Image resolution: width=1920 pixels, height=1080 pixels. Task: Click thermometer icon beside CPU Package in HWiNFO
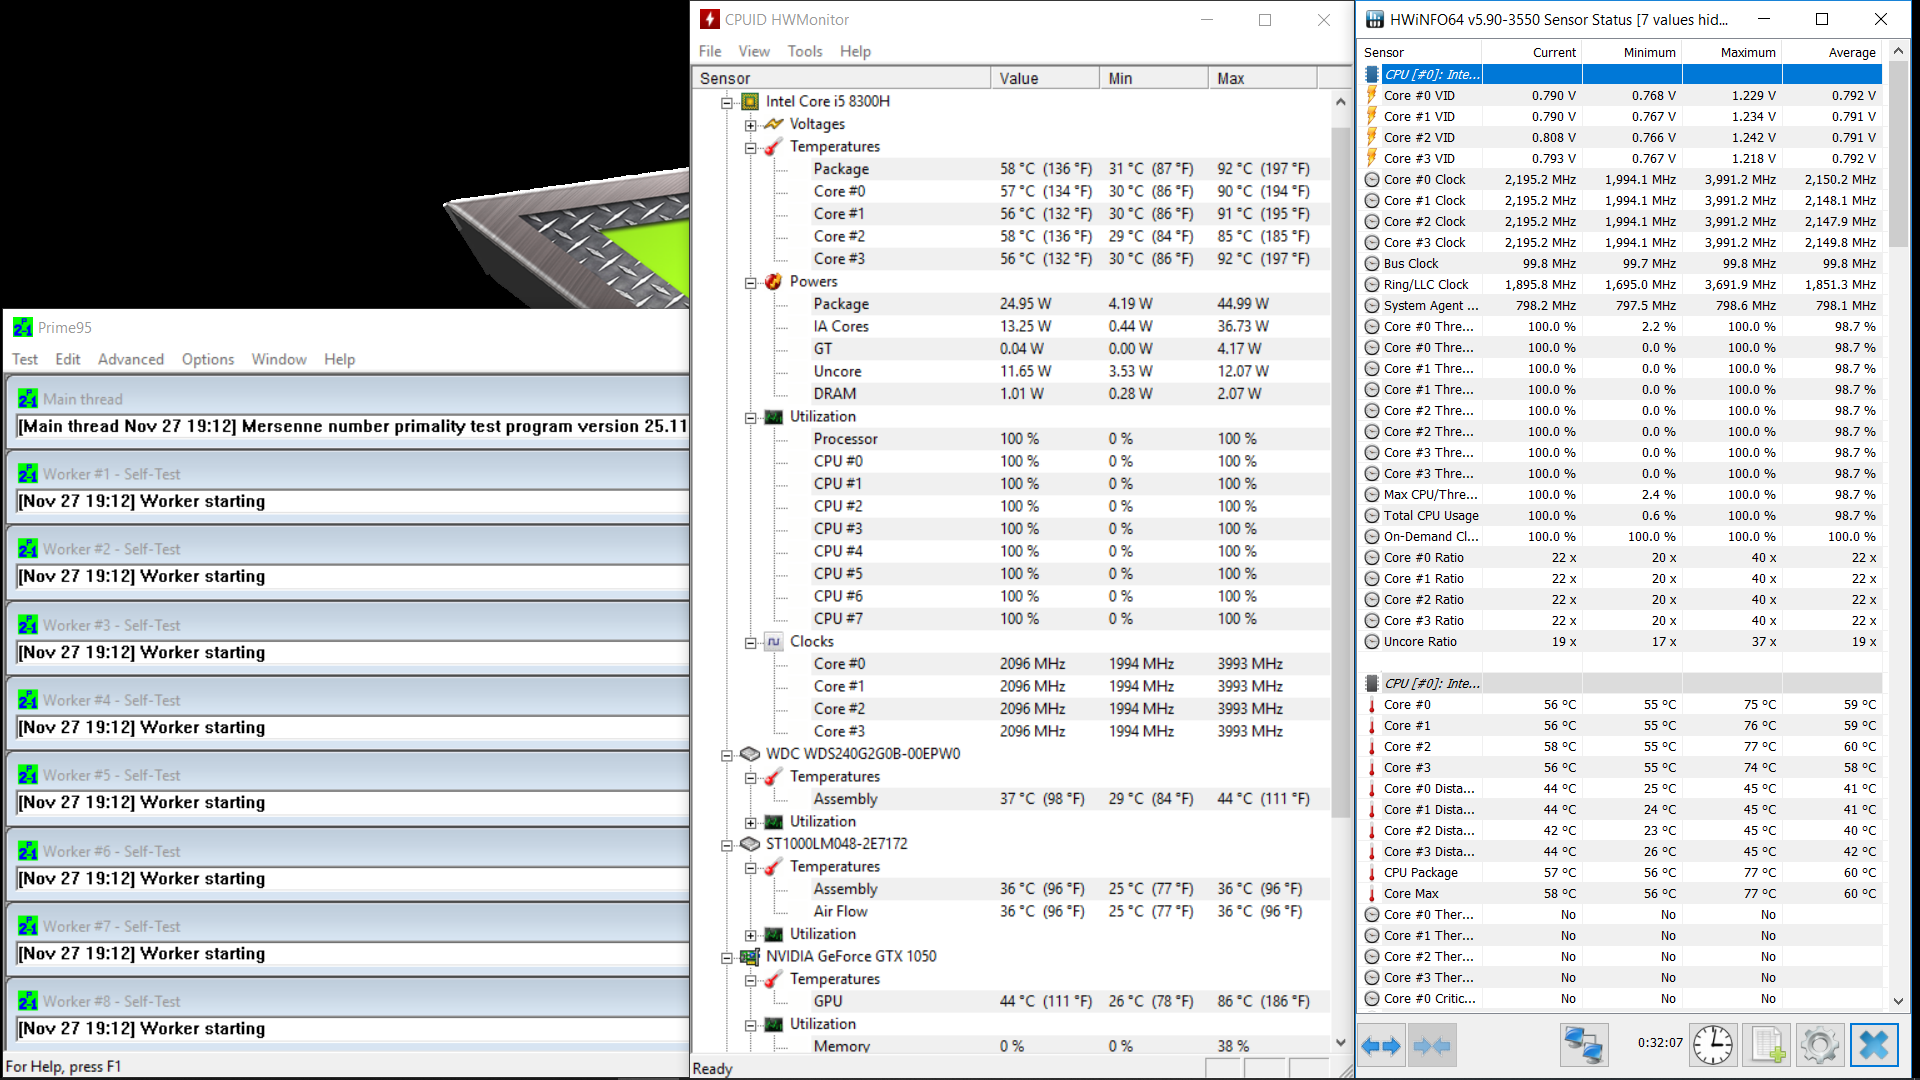(x=1372, y=872)
